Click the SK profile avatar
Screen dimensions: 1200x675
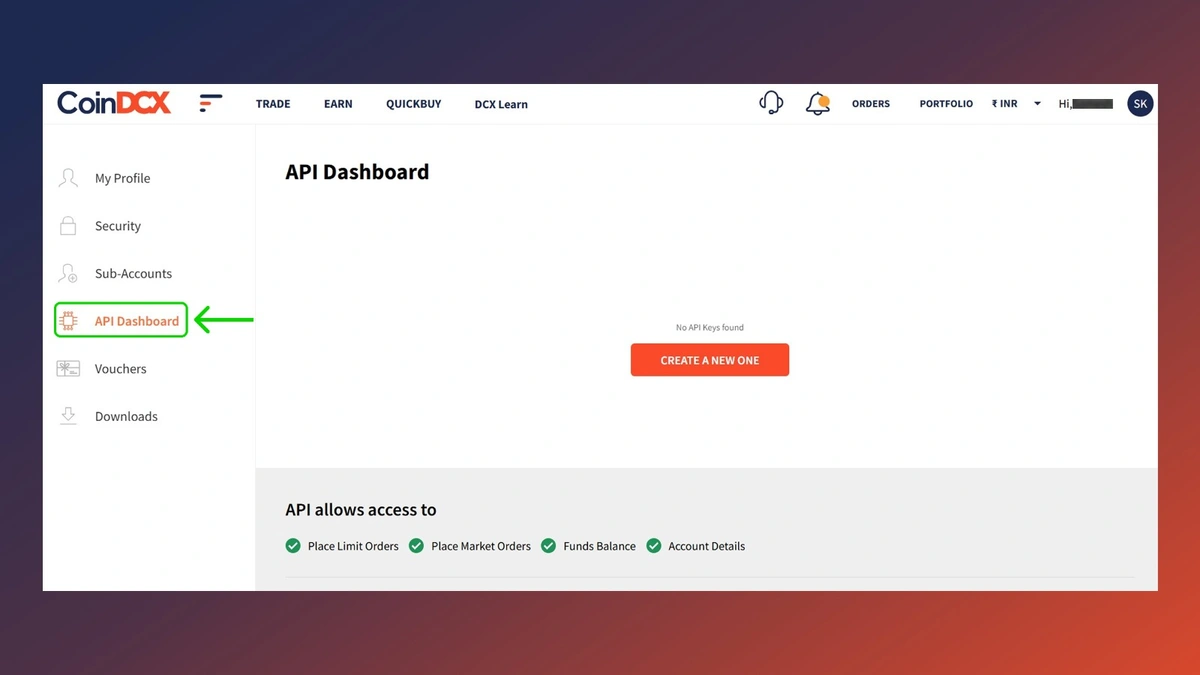tap(1140, 103)
